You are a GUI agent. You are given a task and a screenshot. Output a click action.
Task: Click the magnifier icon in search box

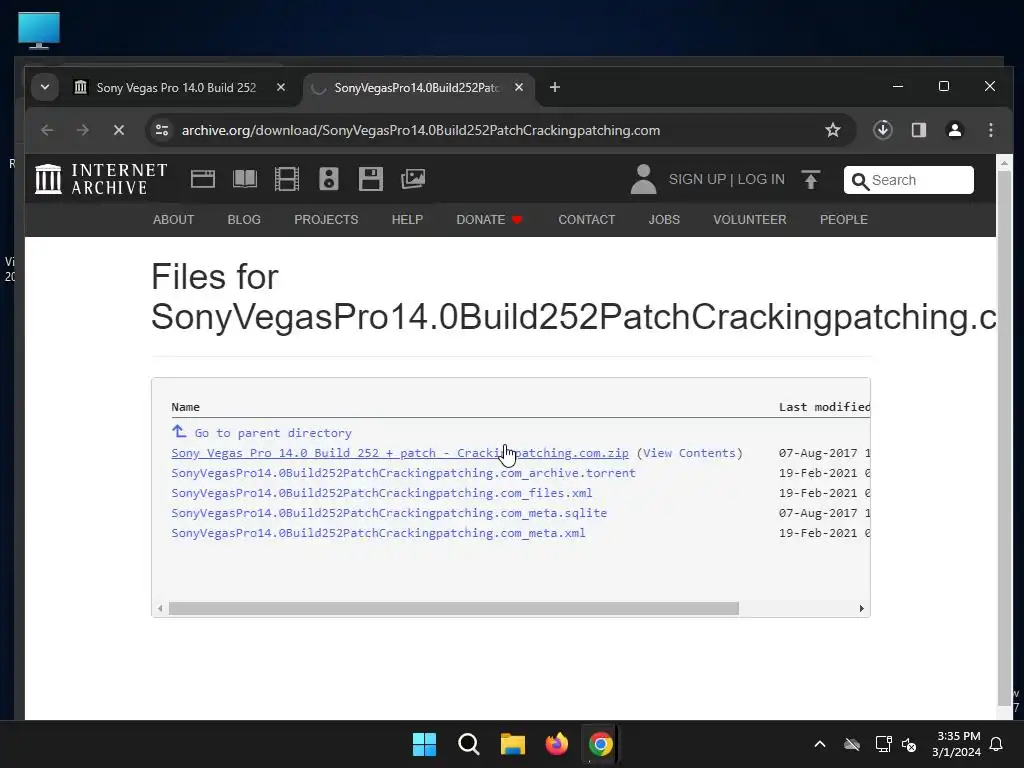pyautogui.click(x=860, y=181)
